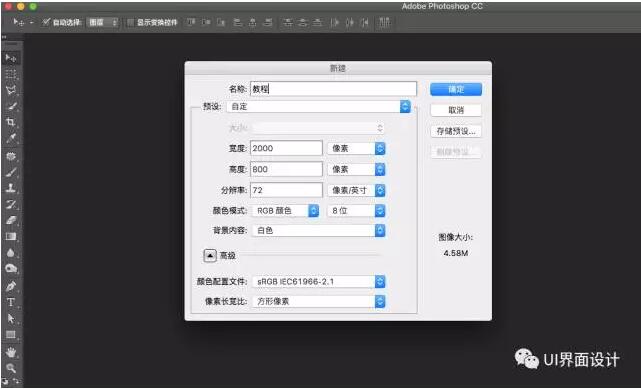Image resolution: width=641 pixels, height=389 pixels.
Task: Select the Crop tool
Action: point(11,122)
